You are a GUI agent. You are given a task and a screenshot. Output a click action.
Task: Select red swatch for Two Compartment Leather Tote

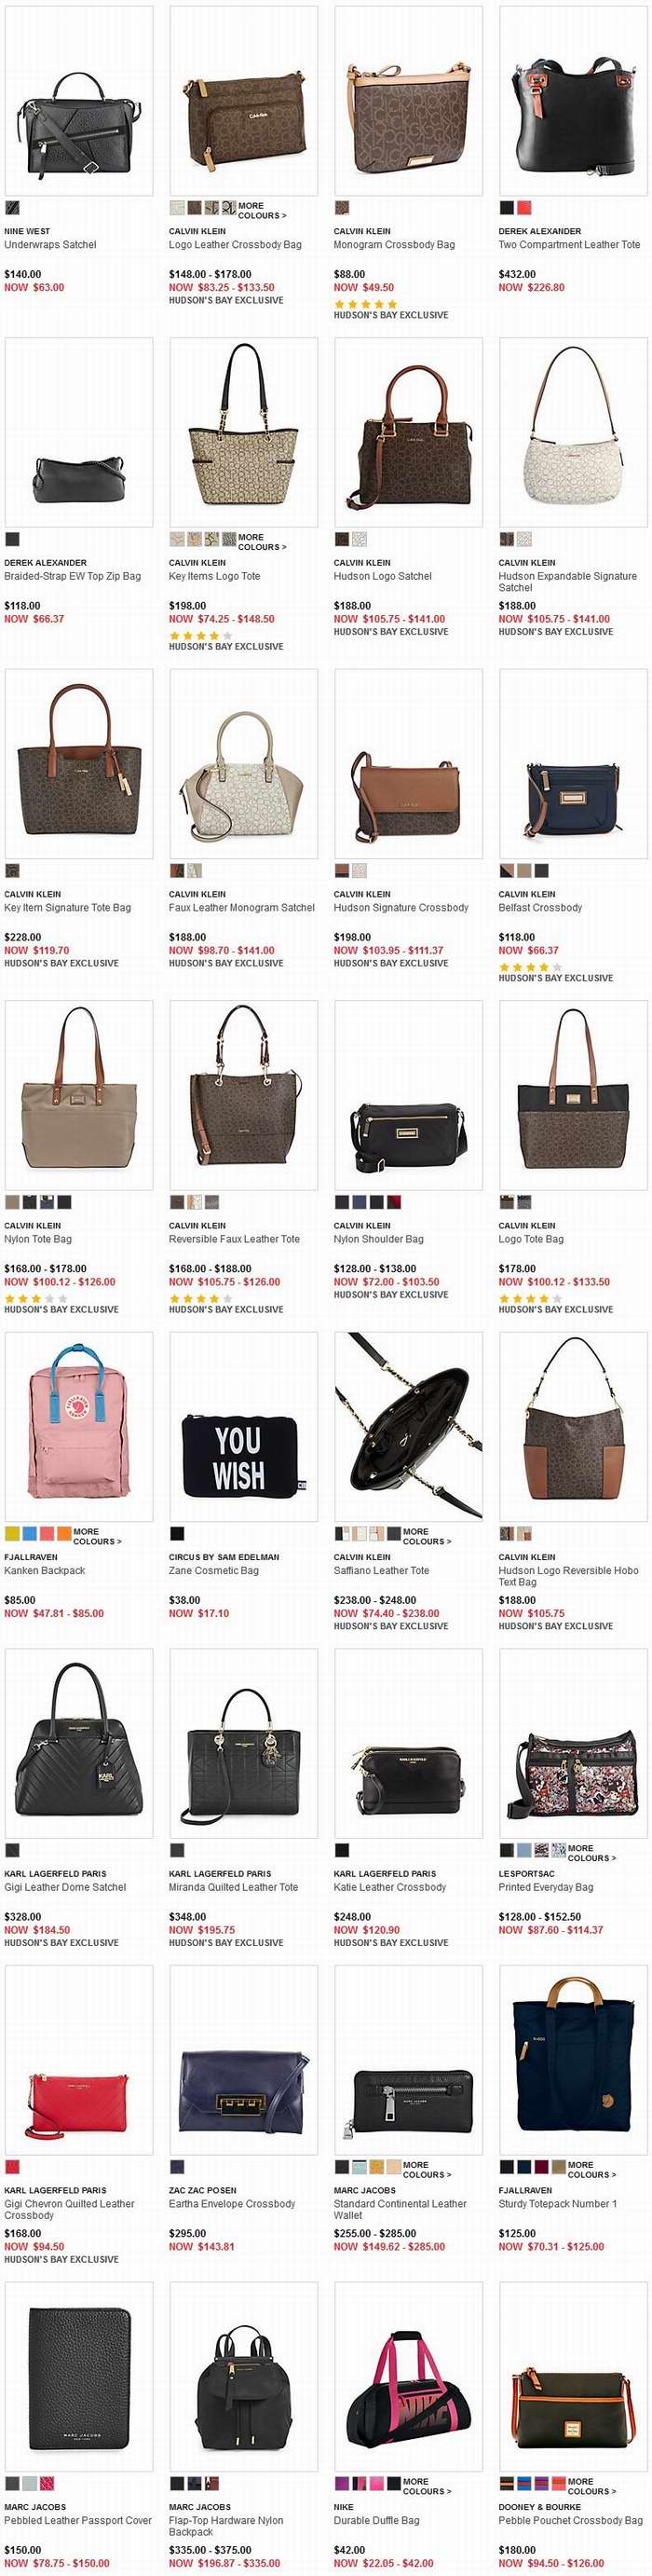click(524, 208)
